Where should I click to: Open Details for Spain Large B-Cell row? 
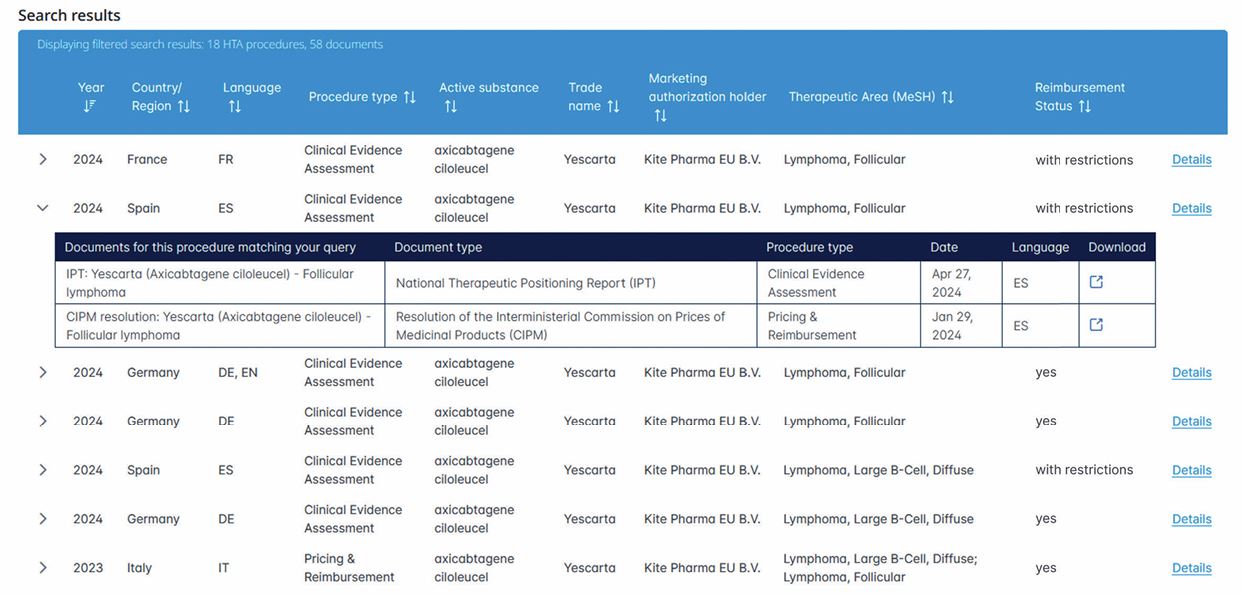1191,470
